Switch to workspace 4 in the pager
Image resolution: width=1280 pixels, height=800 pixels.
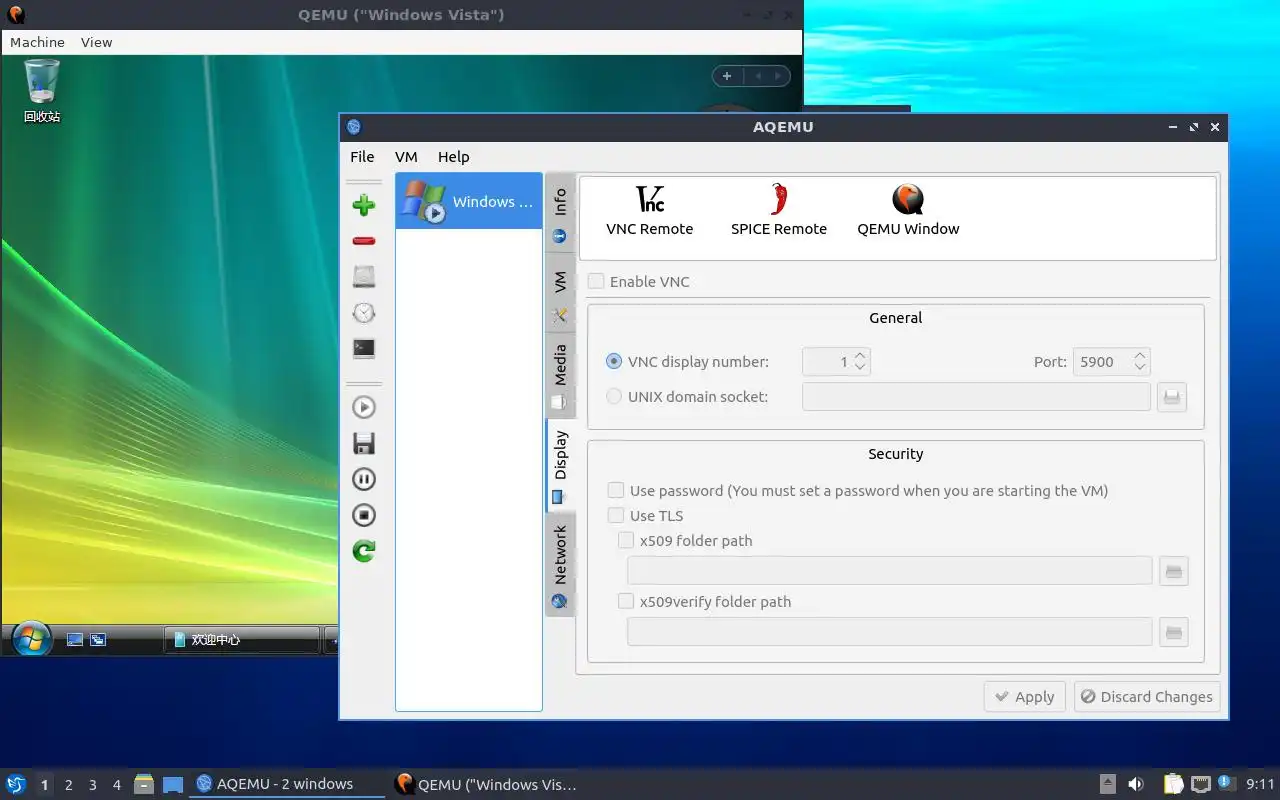pyautogui.click(x=117, y=785)
